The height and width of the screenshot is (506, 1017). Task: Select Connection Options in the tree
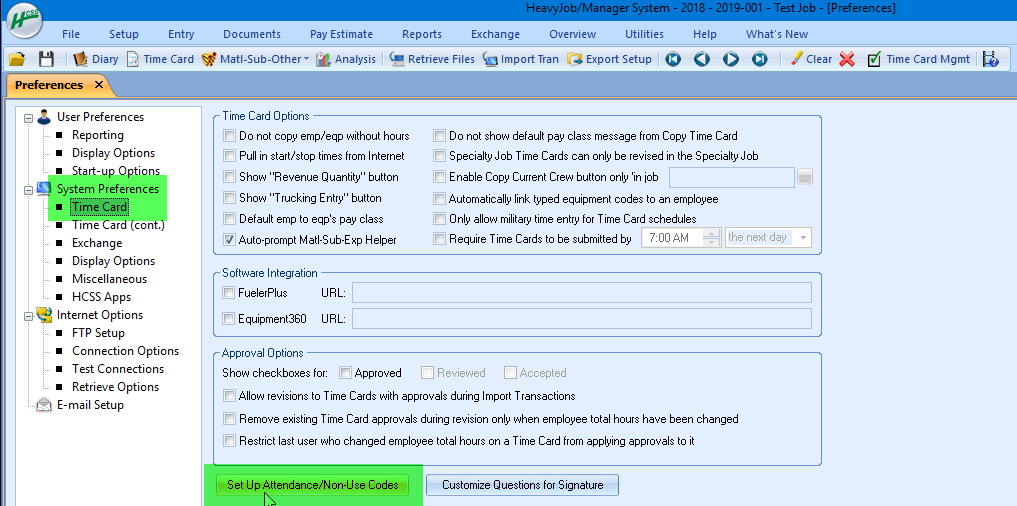pos(125,351)
